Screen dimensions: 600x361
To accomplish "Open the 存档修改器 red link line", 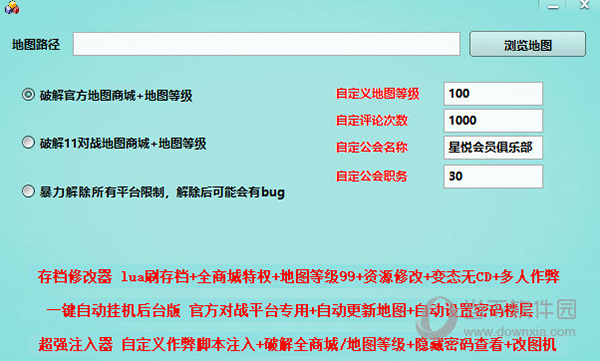I will click(298, 276).
